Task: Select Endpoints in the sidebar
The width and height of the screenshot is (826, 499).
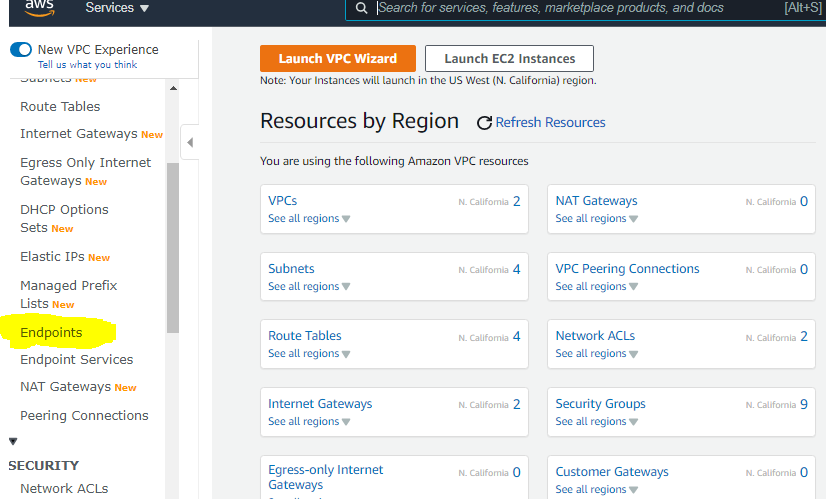Action: point(51,332)
